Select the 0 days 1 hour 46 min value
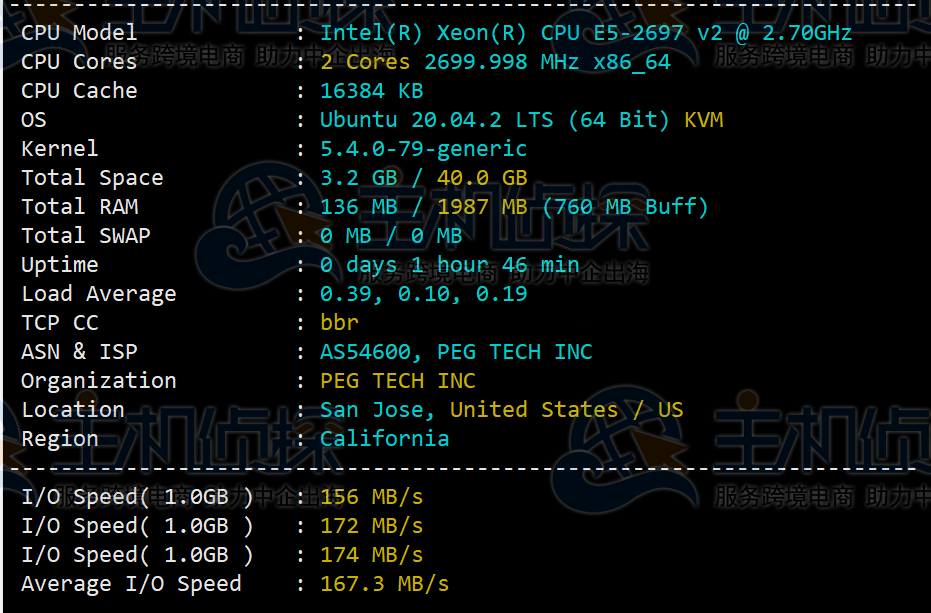931x613 pixels. tap(449, 265)
